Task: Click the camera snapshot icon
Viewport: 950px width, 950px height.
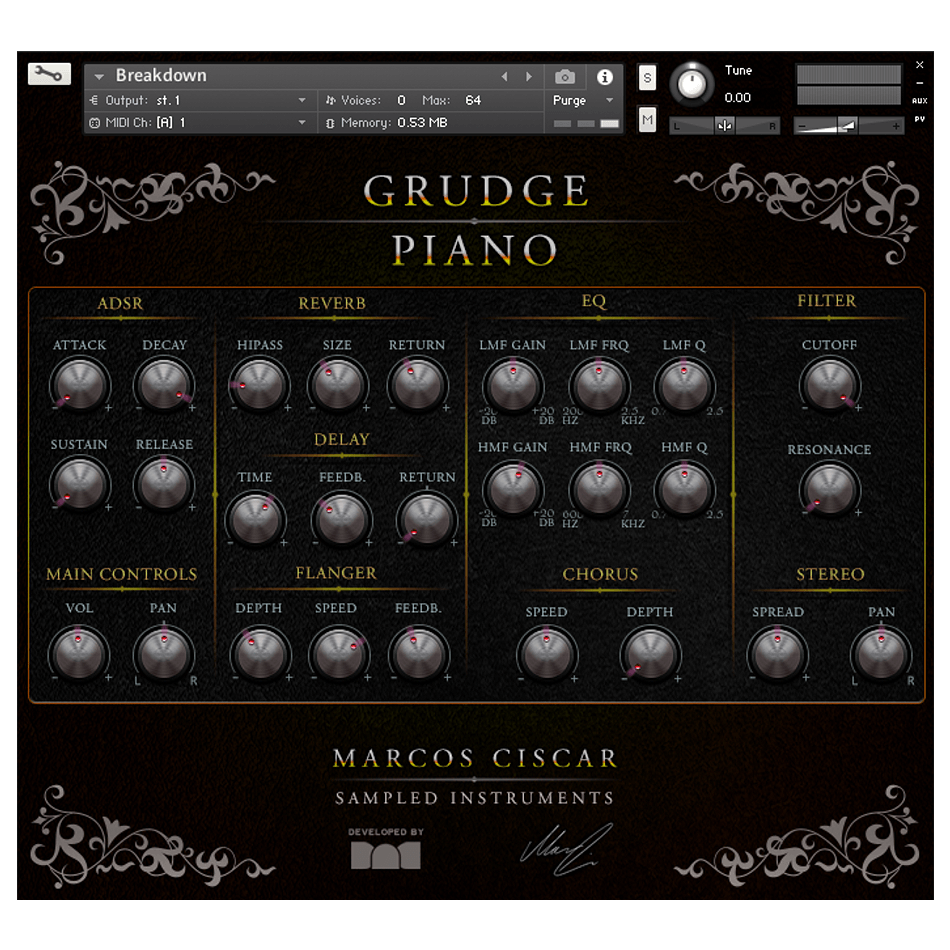Action: point(565,77)
